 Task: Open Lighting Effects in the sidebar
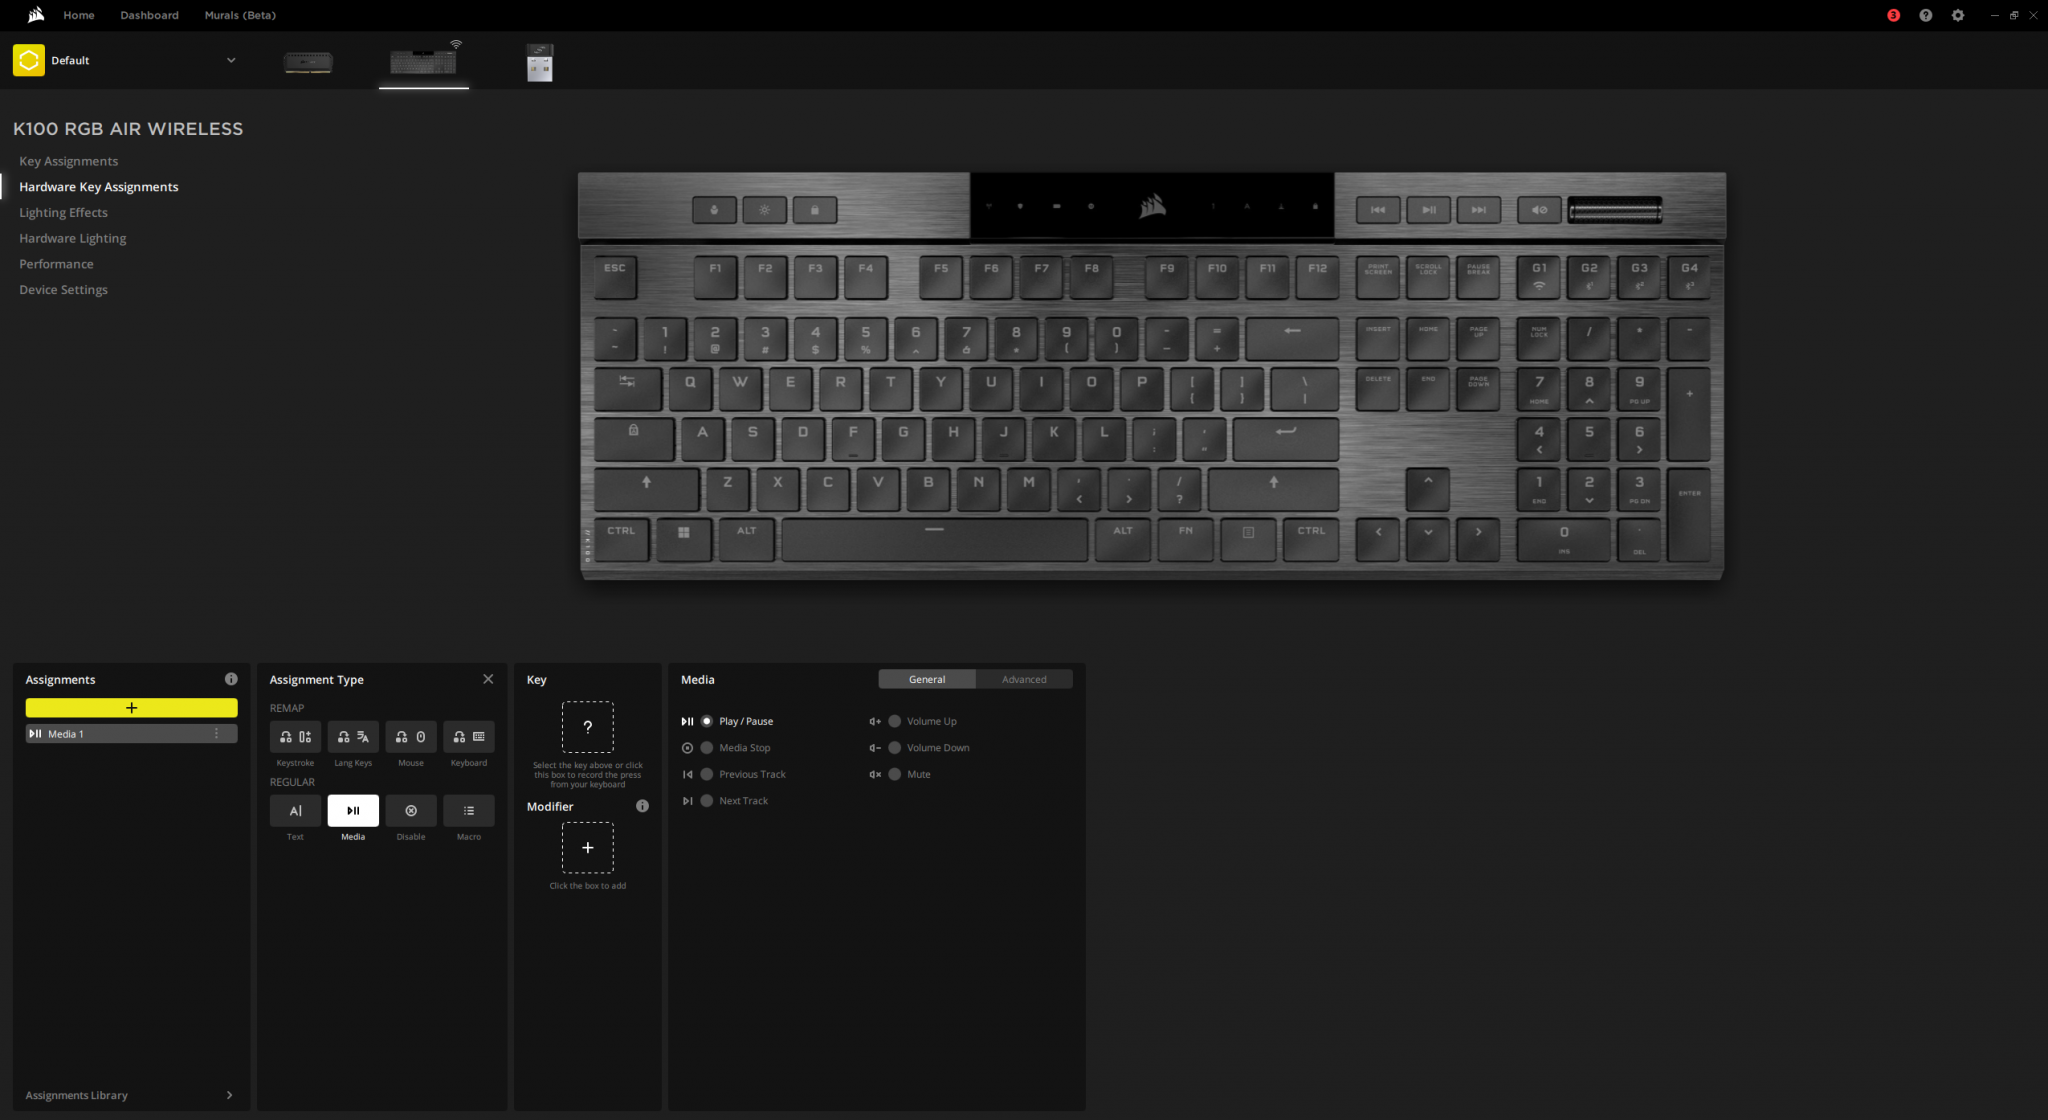coord(63,212)
